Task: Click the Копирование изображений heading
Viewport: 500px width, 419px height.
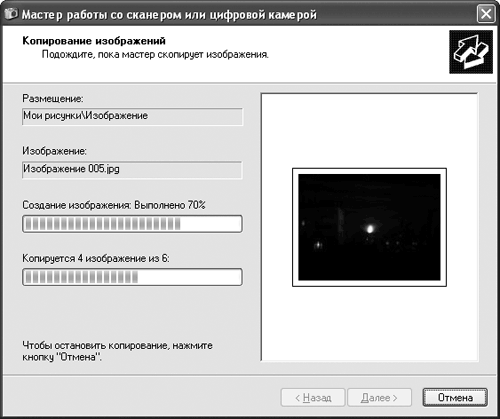Action: click(94, 41)
